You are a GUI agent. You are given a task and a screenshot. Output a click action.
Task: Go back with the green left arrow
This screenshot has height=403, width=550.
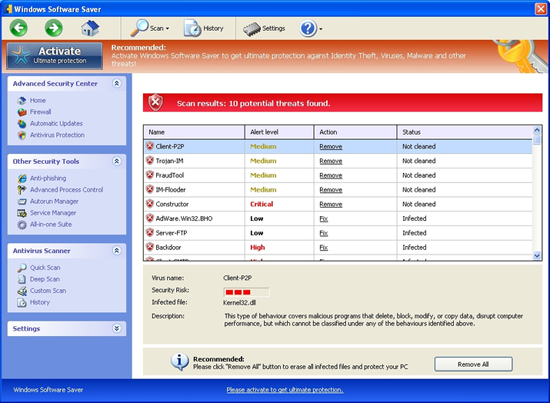[x=19, y=28]
